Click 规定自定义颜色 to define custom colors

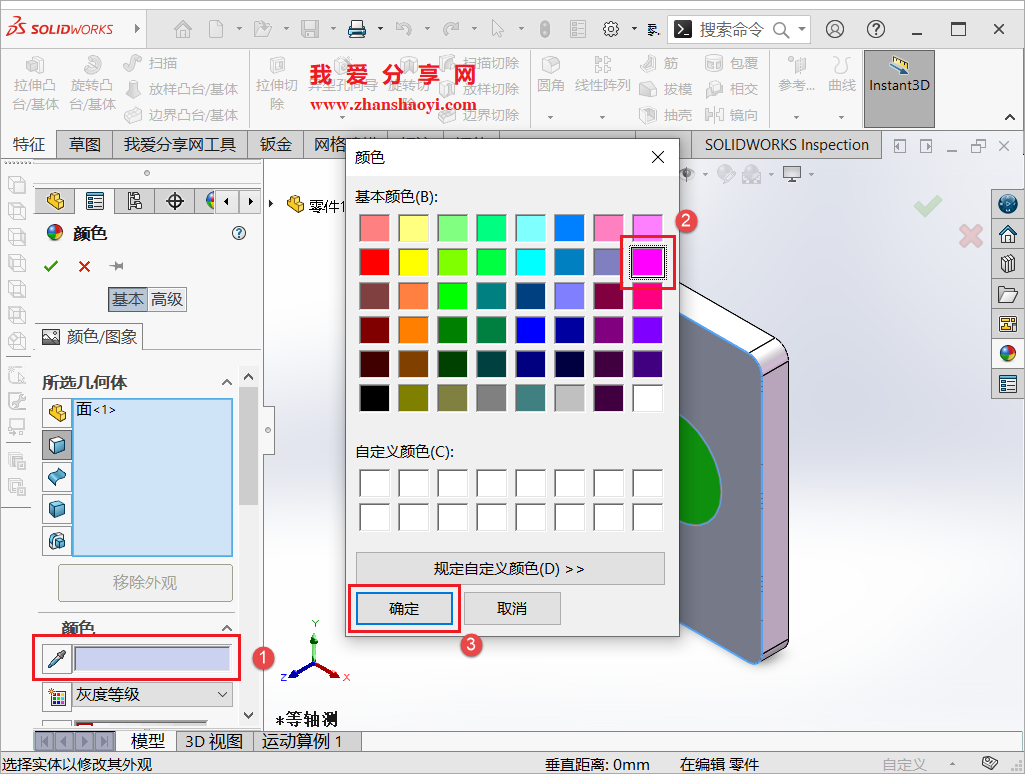tap(510, 568)
